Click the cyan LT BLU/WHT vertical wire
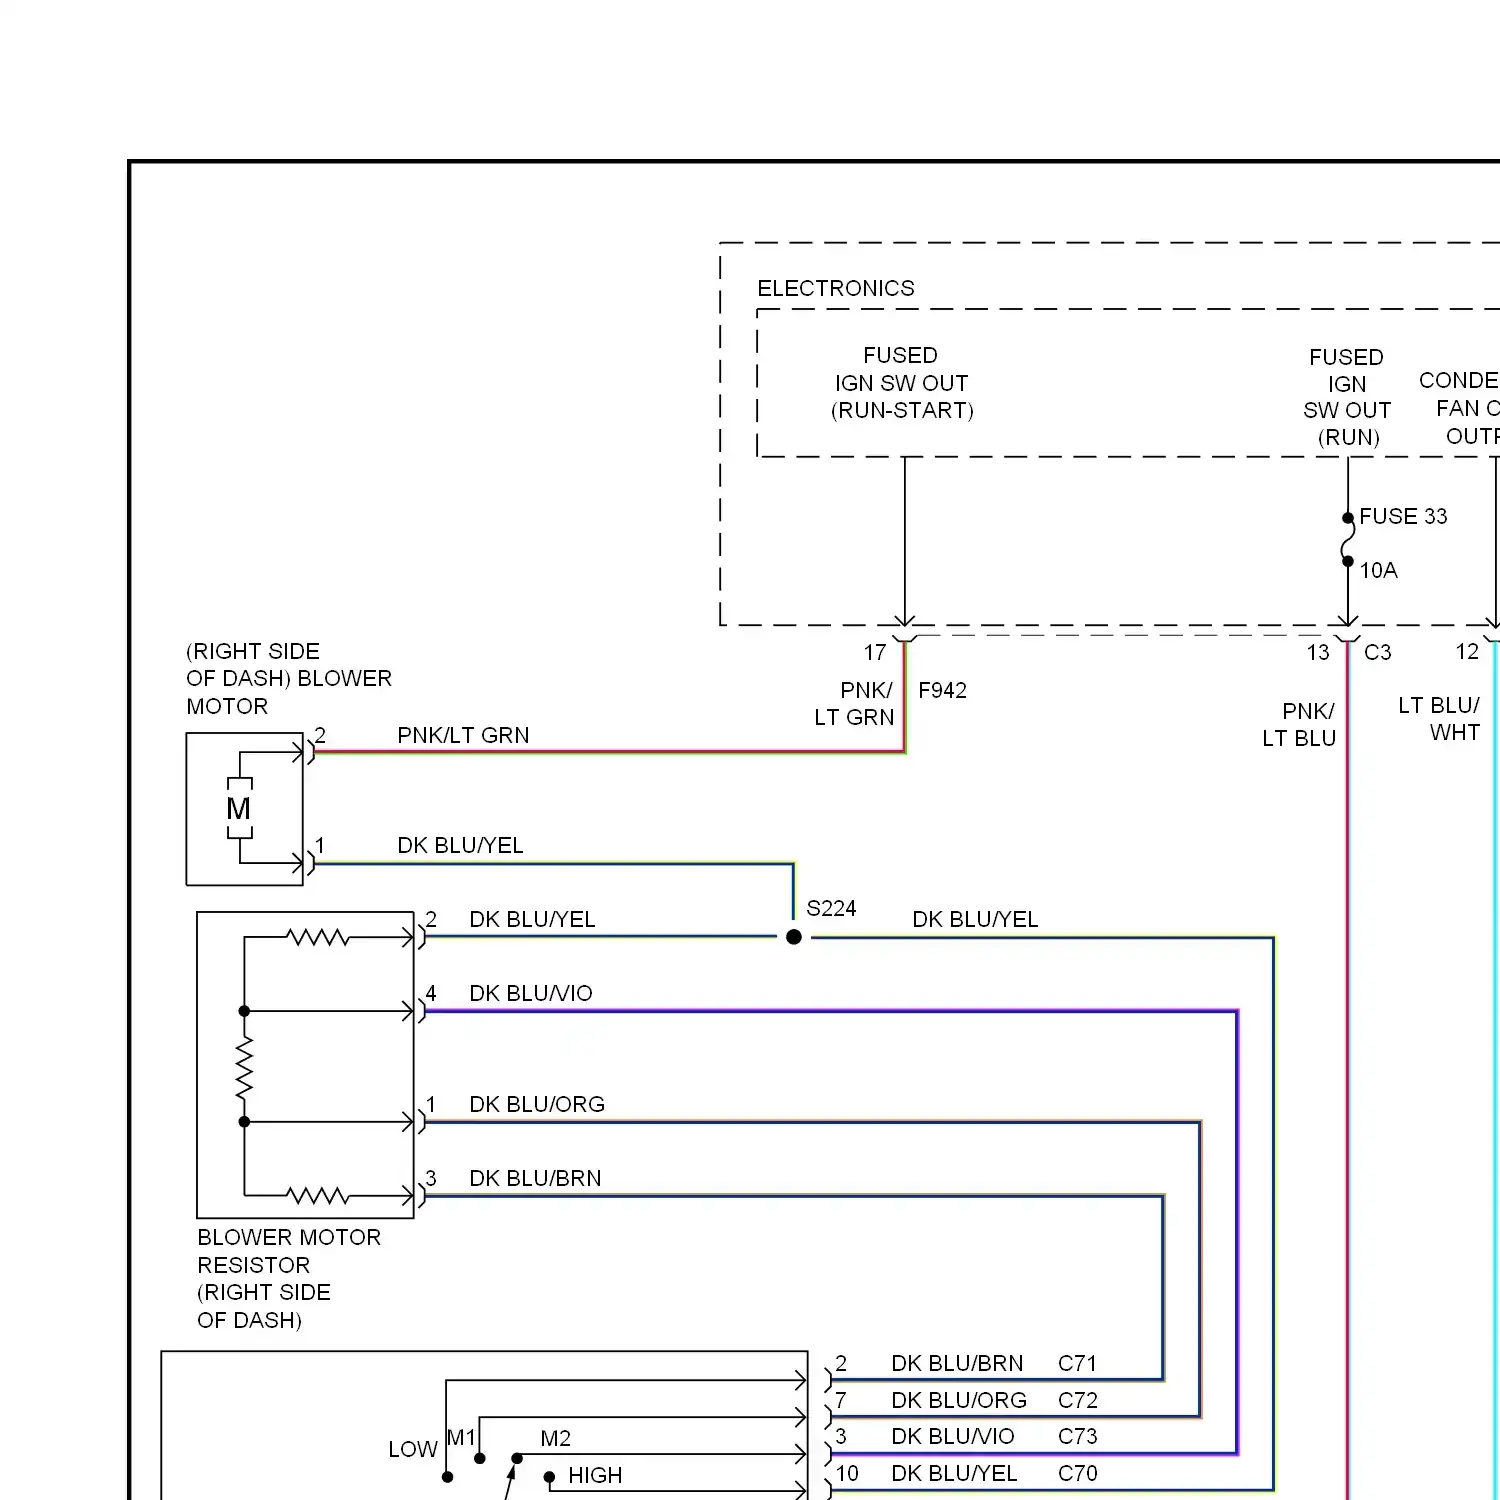This screenshot has width=1500, height=1500. pyautogui.click(x=1496, y=1070)
